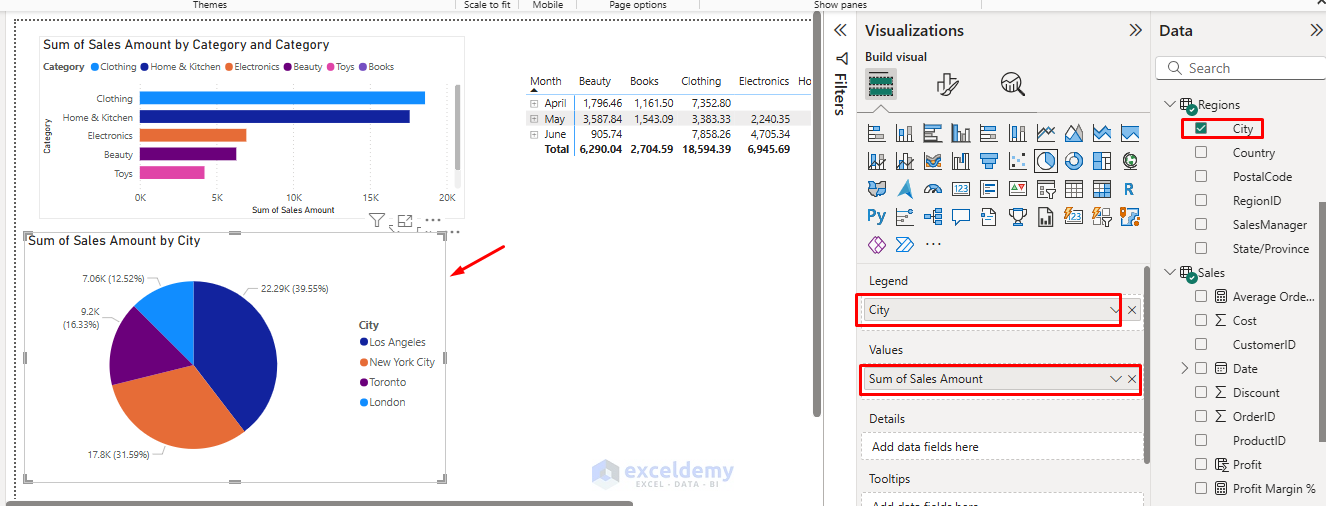
Task: Check the ProductID field checkbox
Action: 1201,440
